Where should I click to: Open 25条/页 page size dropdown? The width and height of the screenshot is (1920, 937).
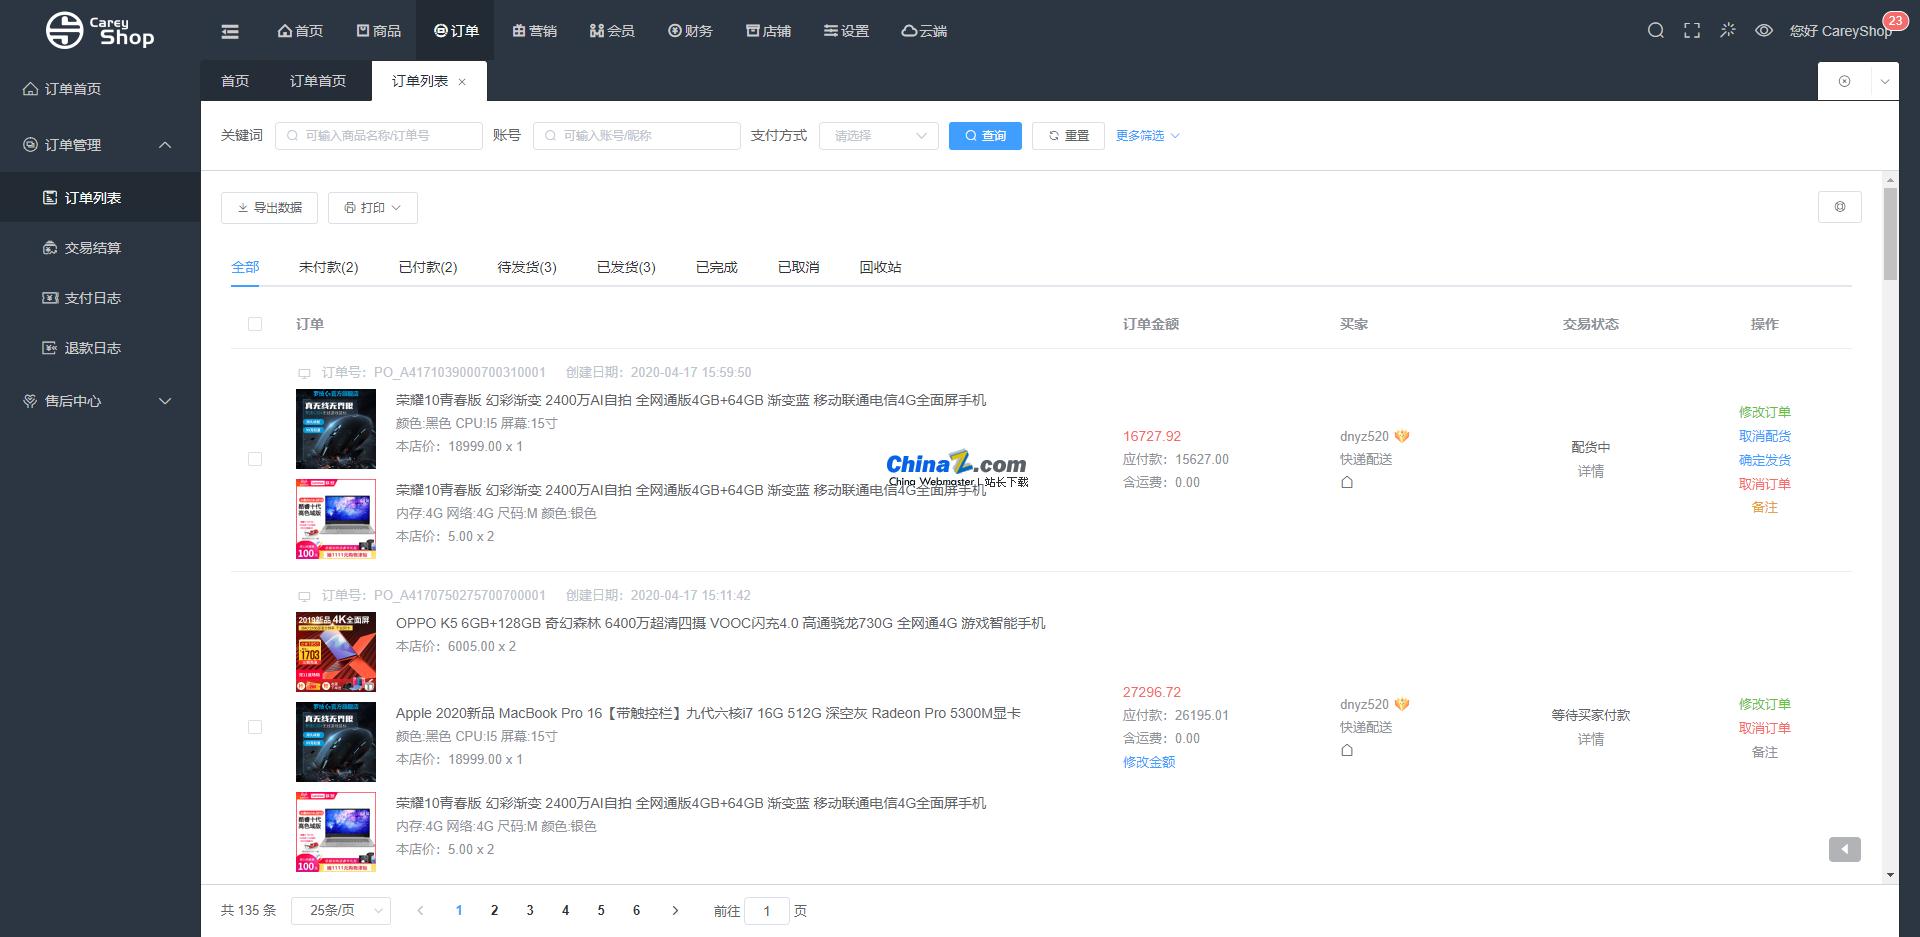tap(341, 910)
